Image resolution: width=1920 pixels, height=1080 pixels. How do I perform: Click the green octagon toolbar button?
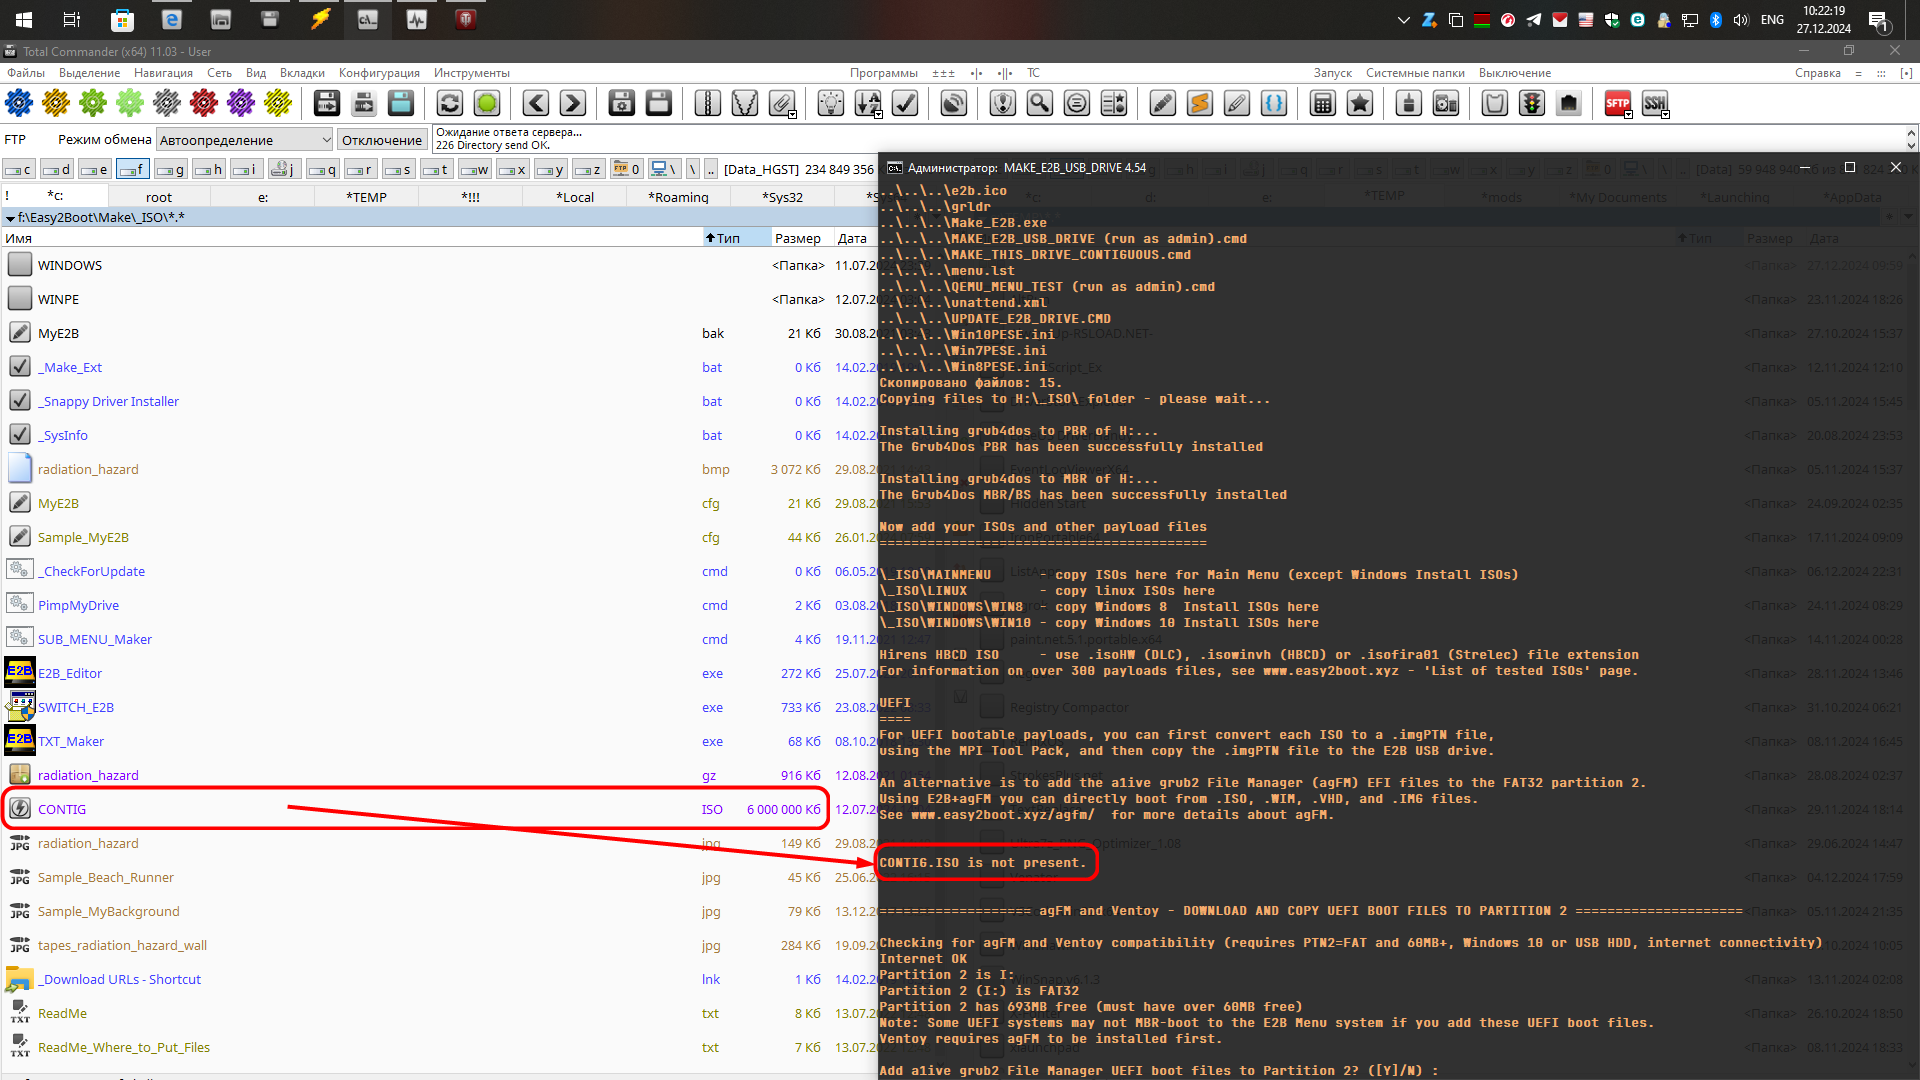click(x=487, y=103)
